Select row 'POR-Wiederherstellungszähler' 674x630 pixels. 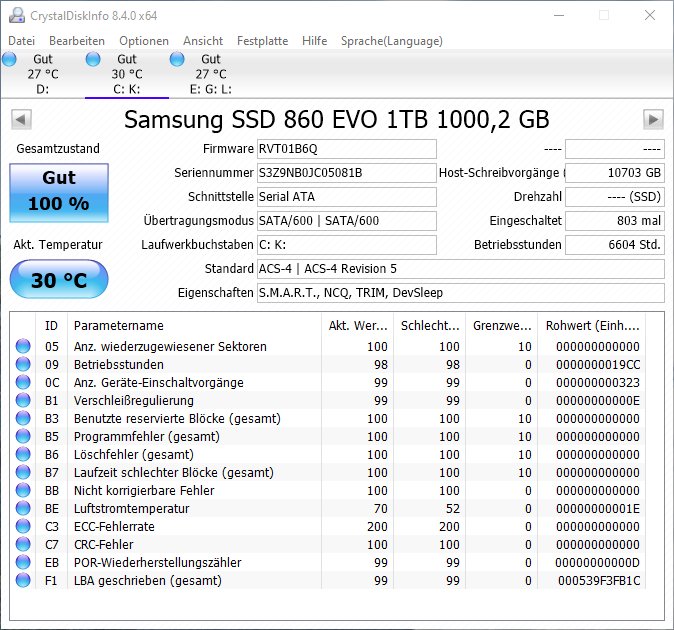[x=328, y=562]
